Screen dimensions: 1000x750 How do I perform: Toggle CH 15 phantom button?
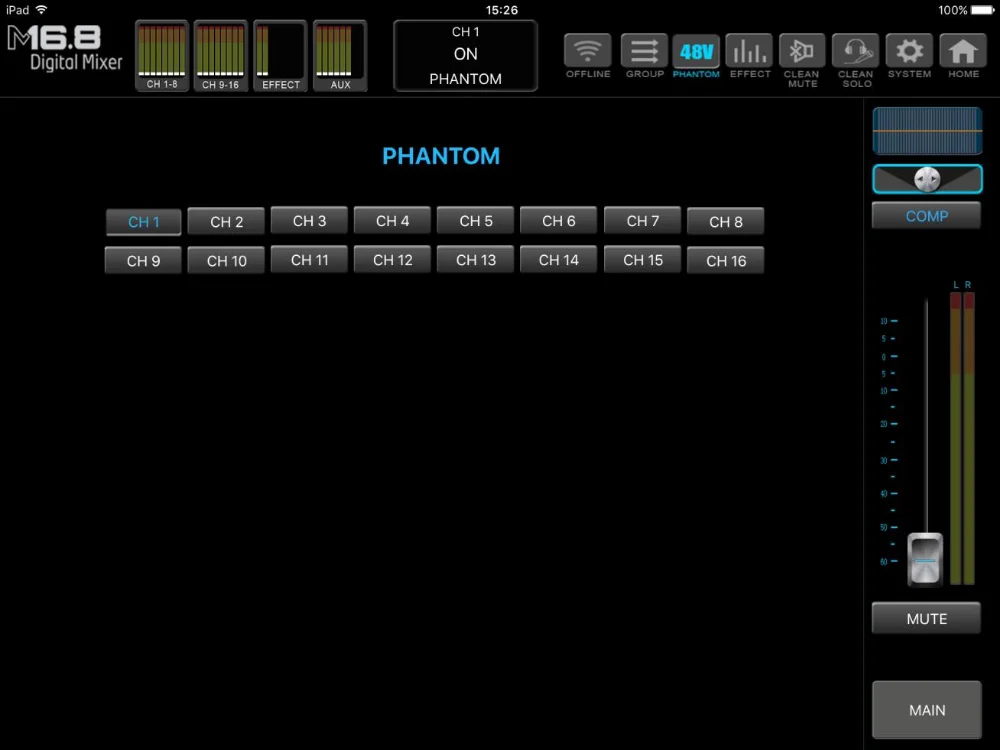coord(642,260)
